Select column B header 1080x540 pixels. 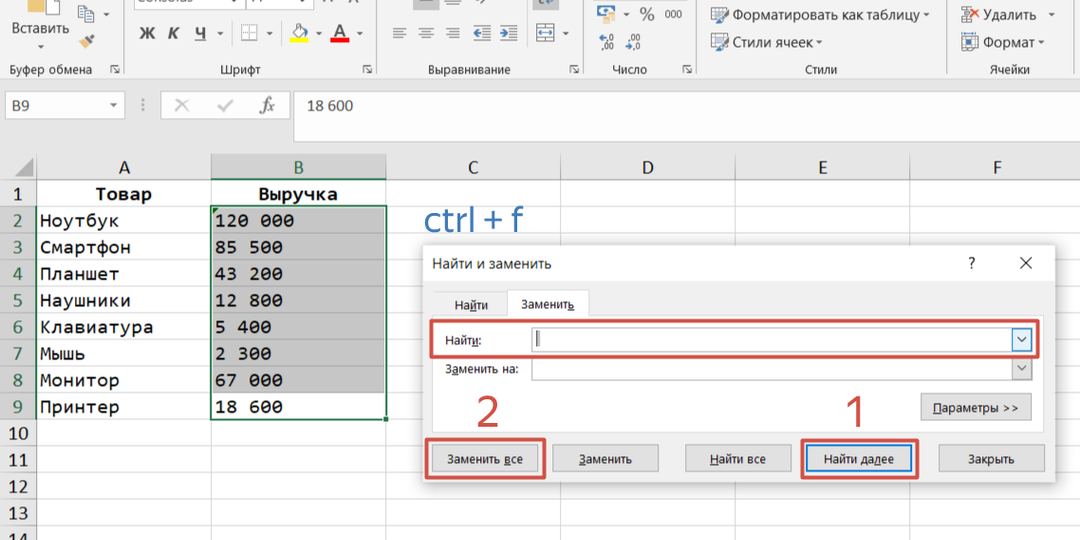(298, 167)
